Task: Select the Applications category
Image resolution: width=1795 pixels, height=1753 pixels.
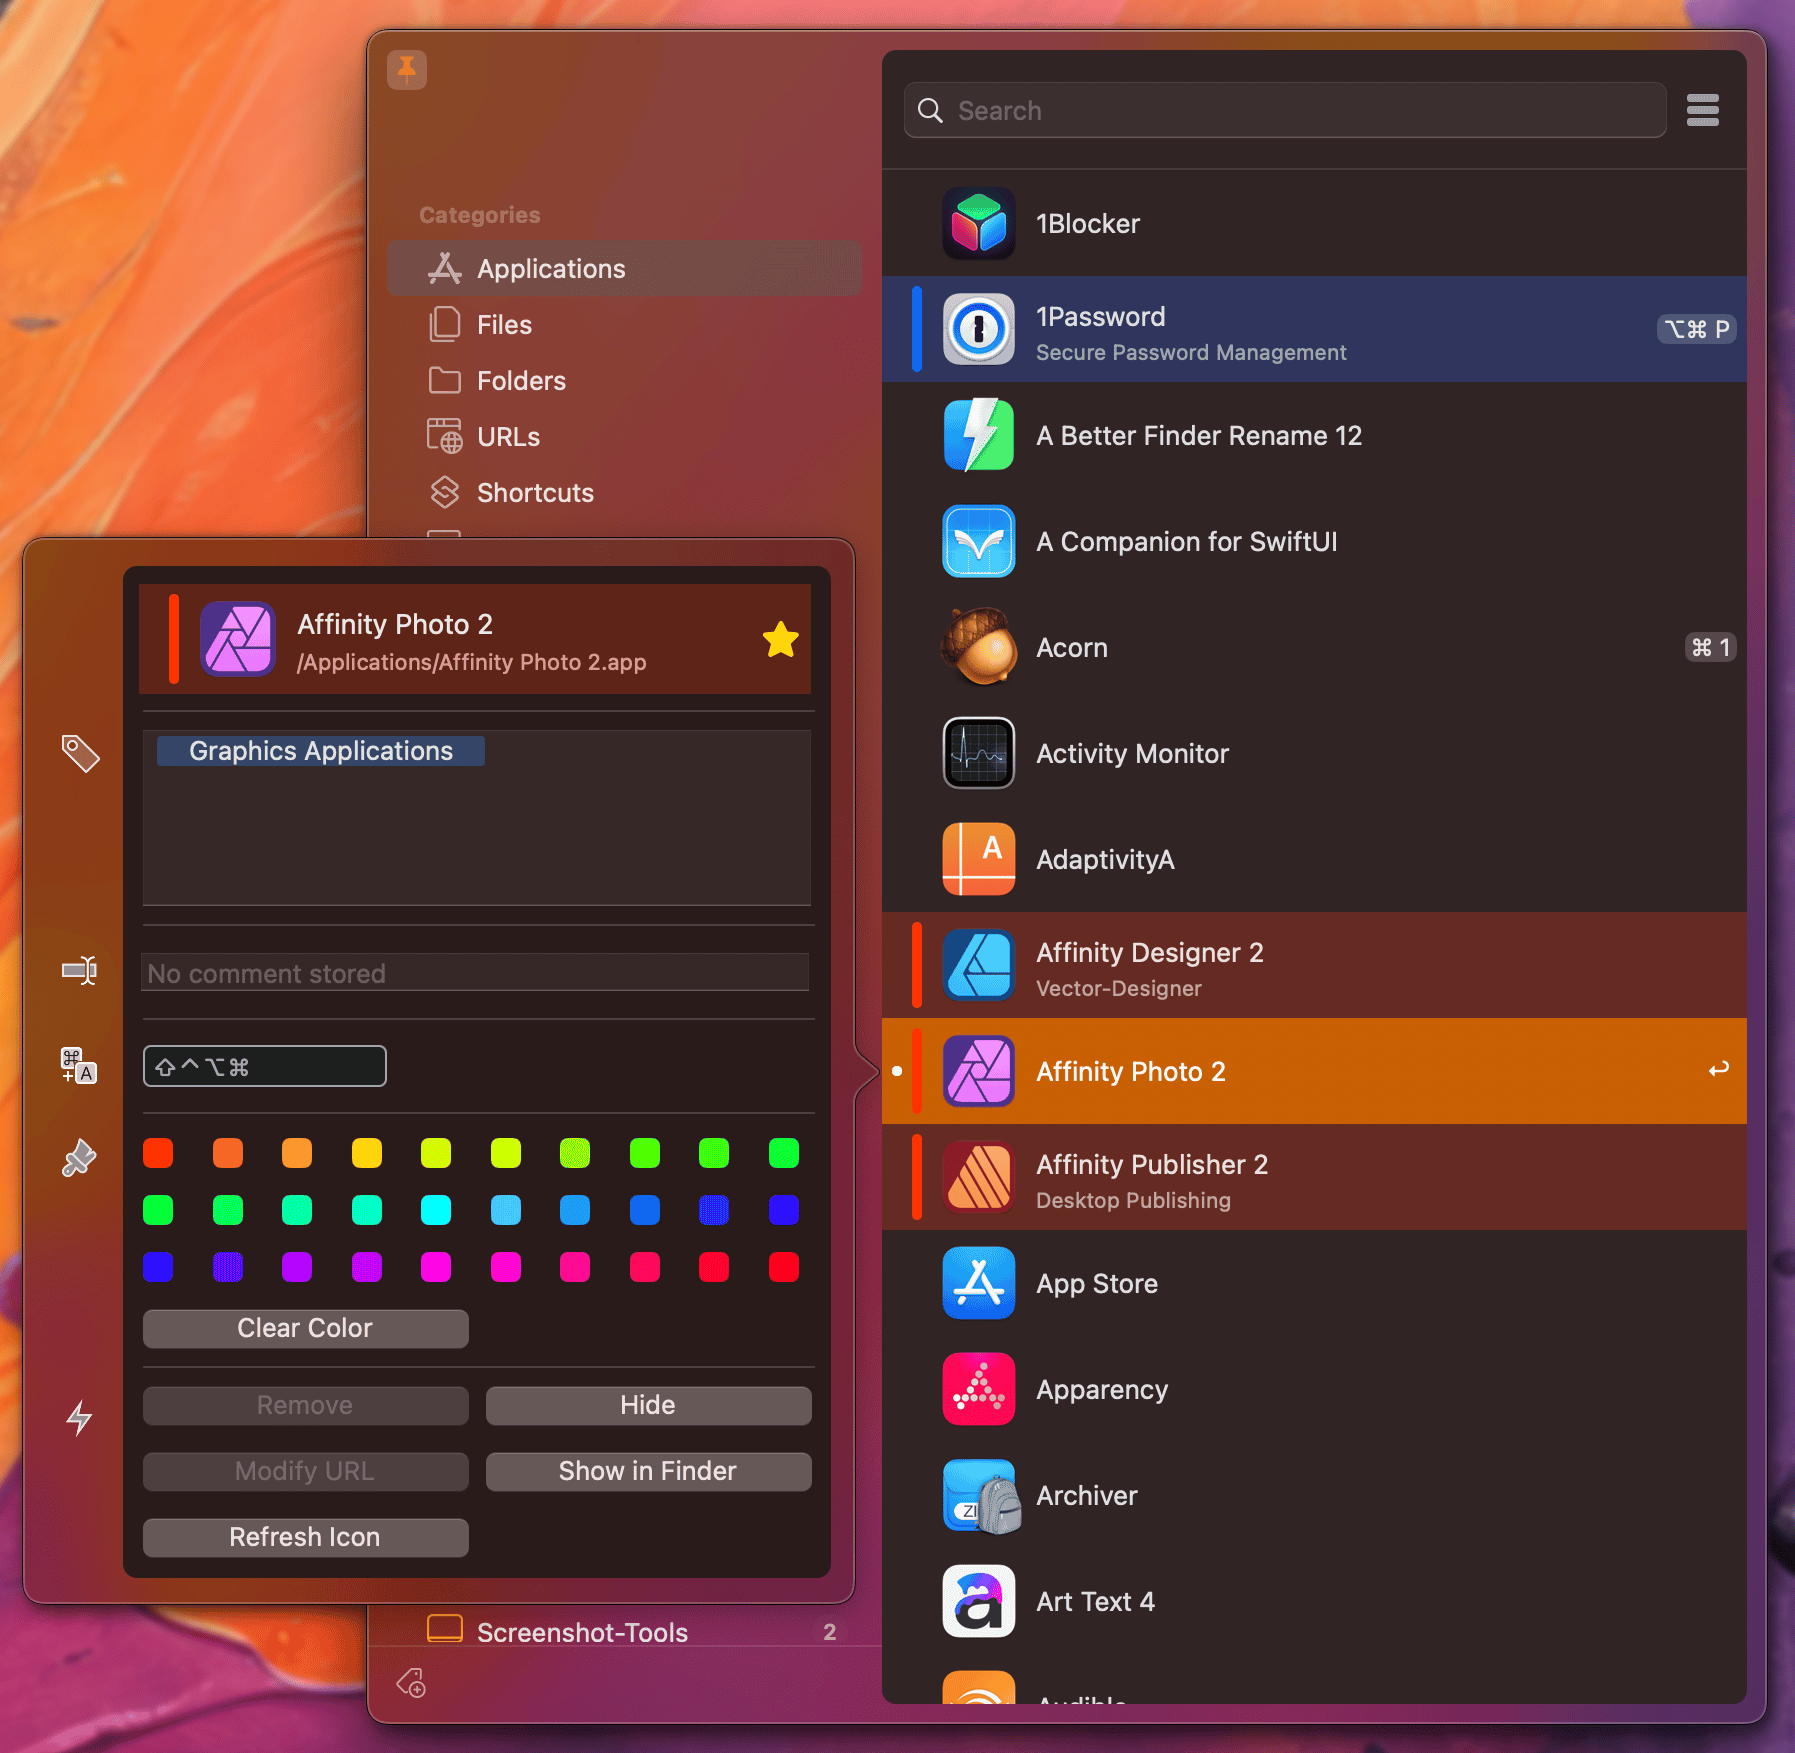Action: 624,268
